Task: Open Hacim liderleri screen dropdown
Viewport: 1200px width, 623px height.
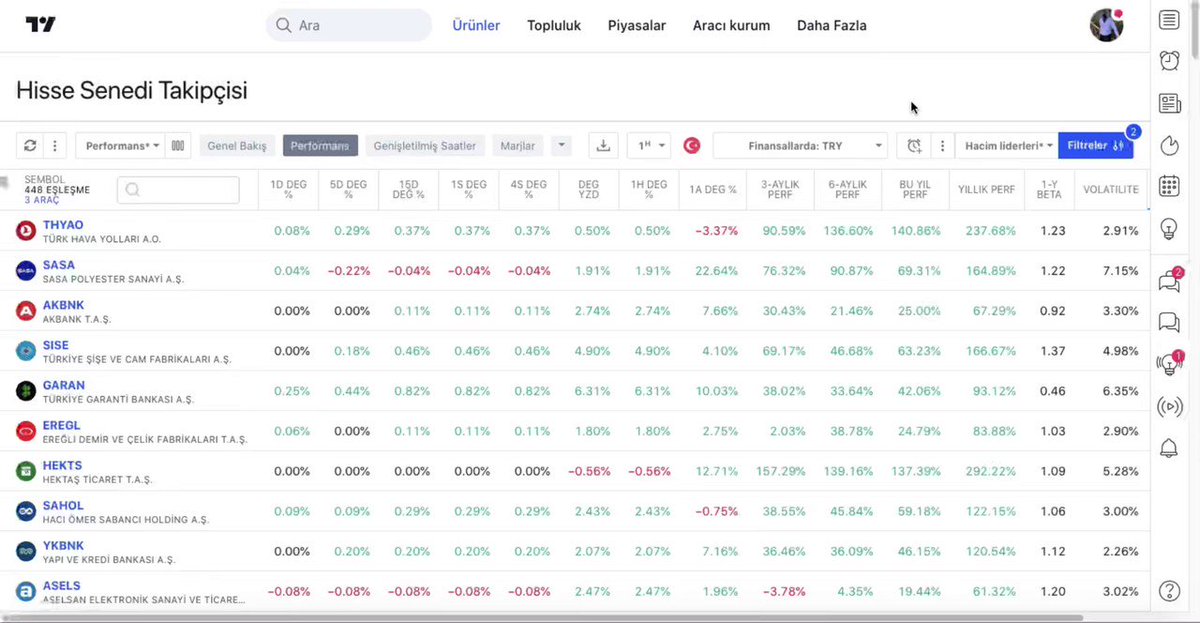Action: click(1007, 146)
